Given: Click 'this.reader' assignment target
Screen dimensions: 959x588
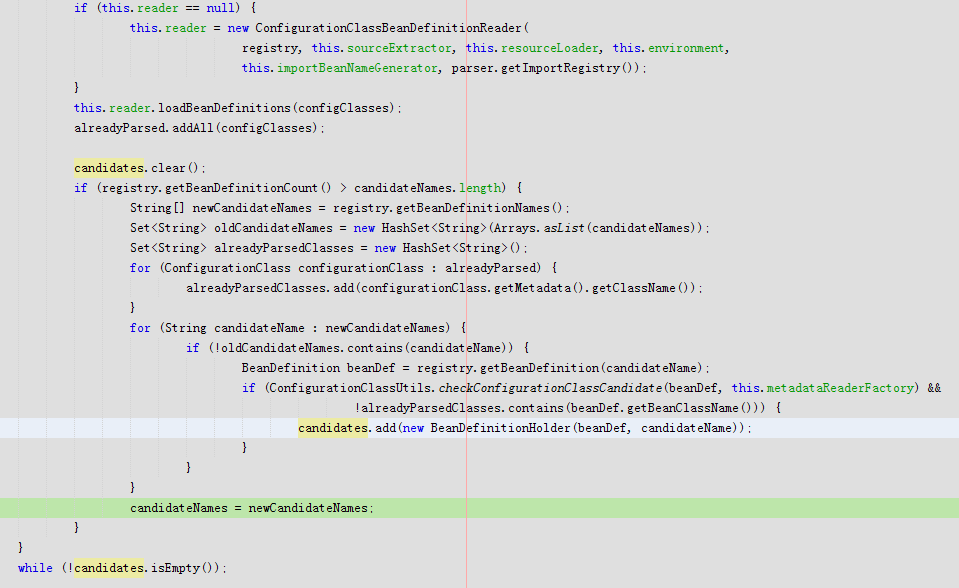Looking at the screenshot, I should coord(168,28).
